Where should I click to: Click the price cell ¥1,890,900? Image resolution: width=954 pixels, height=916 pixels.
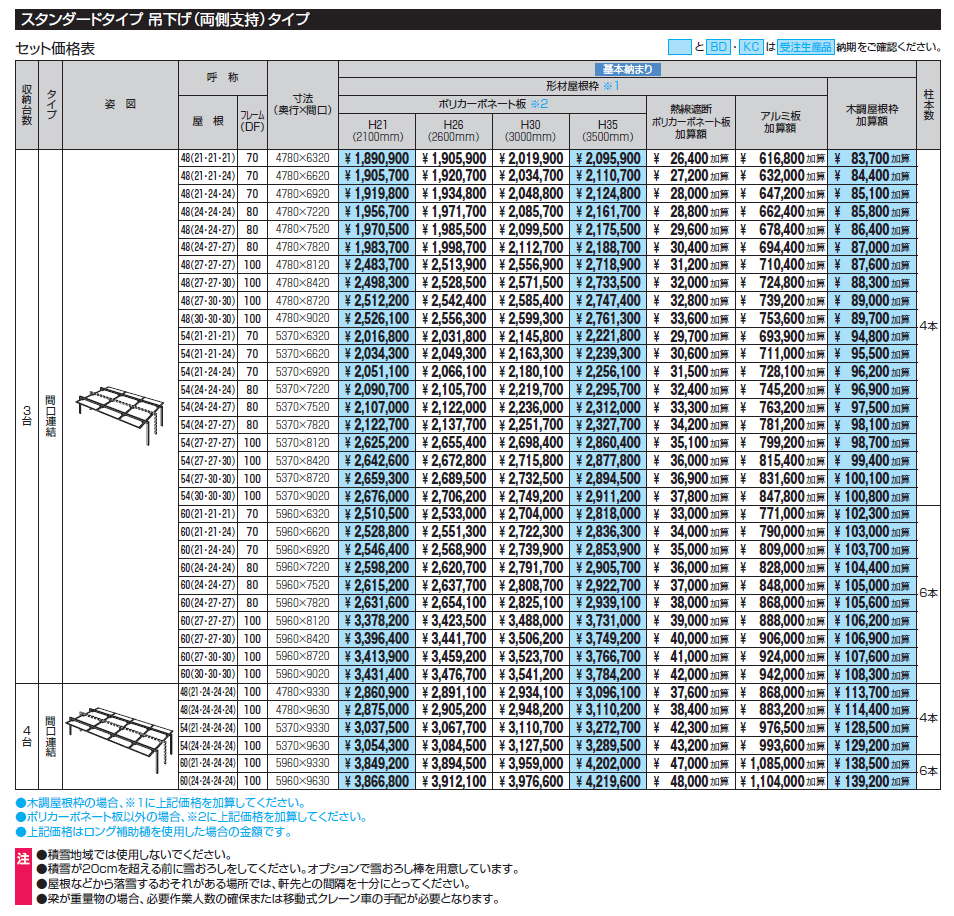point(377,158)
